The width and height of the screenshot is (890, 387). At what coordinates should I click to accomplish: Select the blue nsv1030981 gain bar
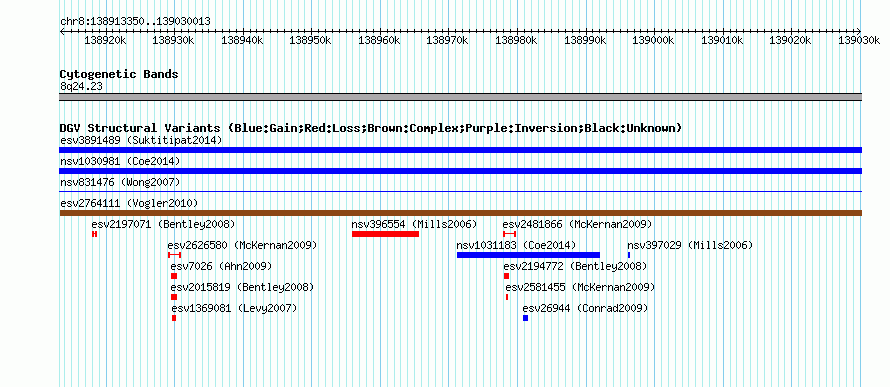[x=460, y=171]
